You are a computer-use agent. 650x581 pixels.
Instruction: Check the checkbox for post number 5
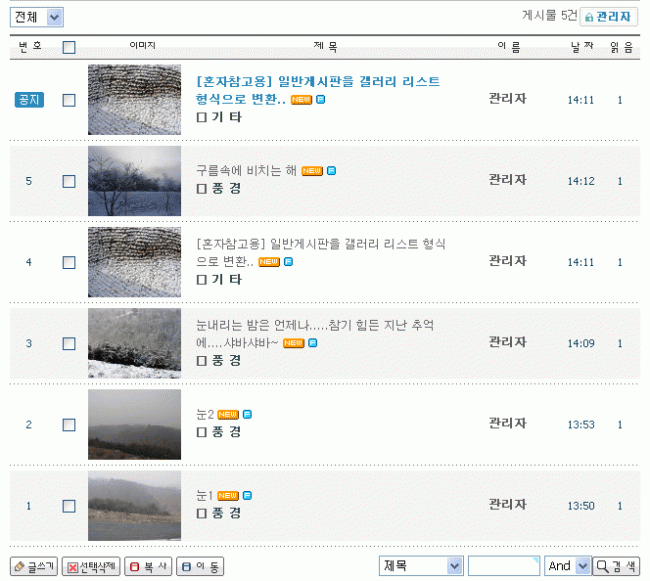[x=69, y=181]
